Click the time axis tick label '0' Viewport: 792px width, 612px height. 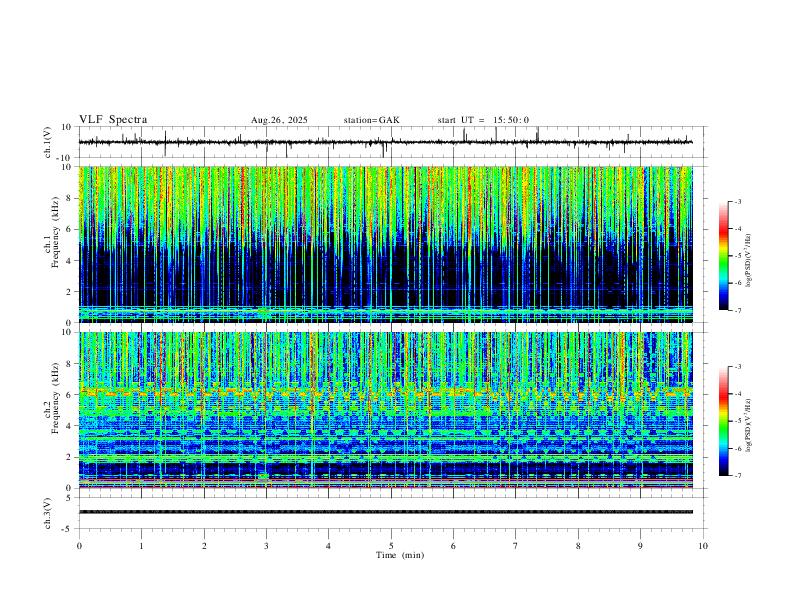[79, 546]
